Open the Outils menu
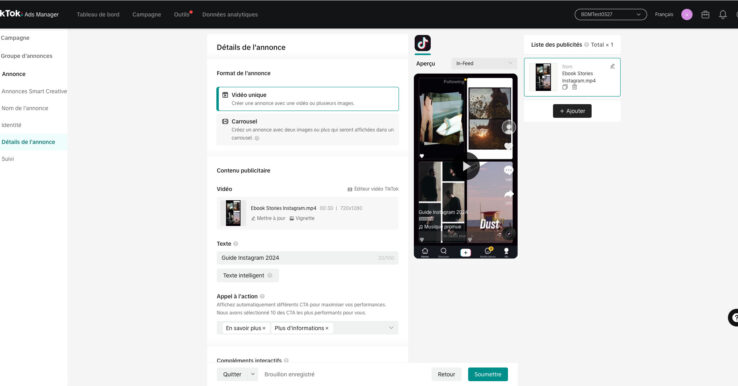 pos(182,15)
